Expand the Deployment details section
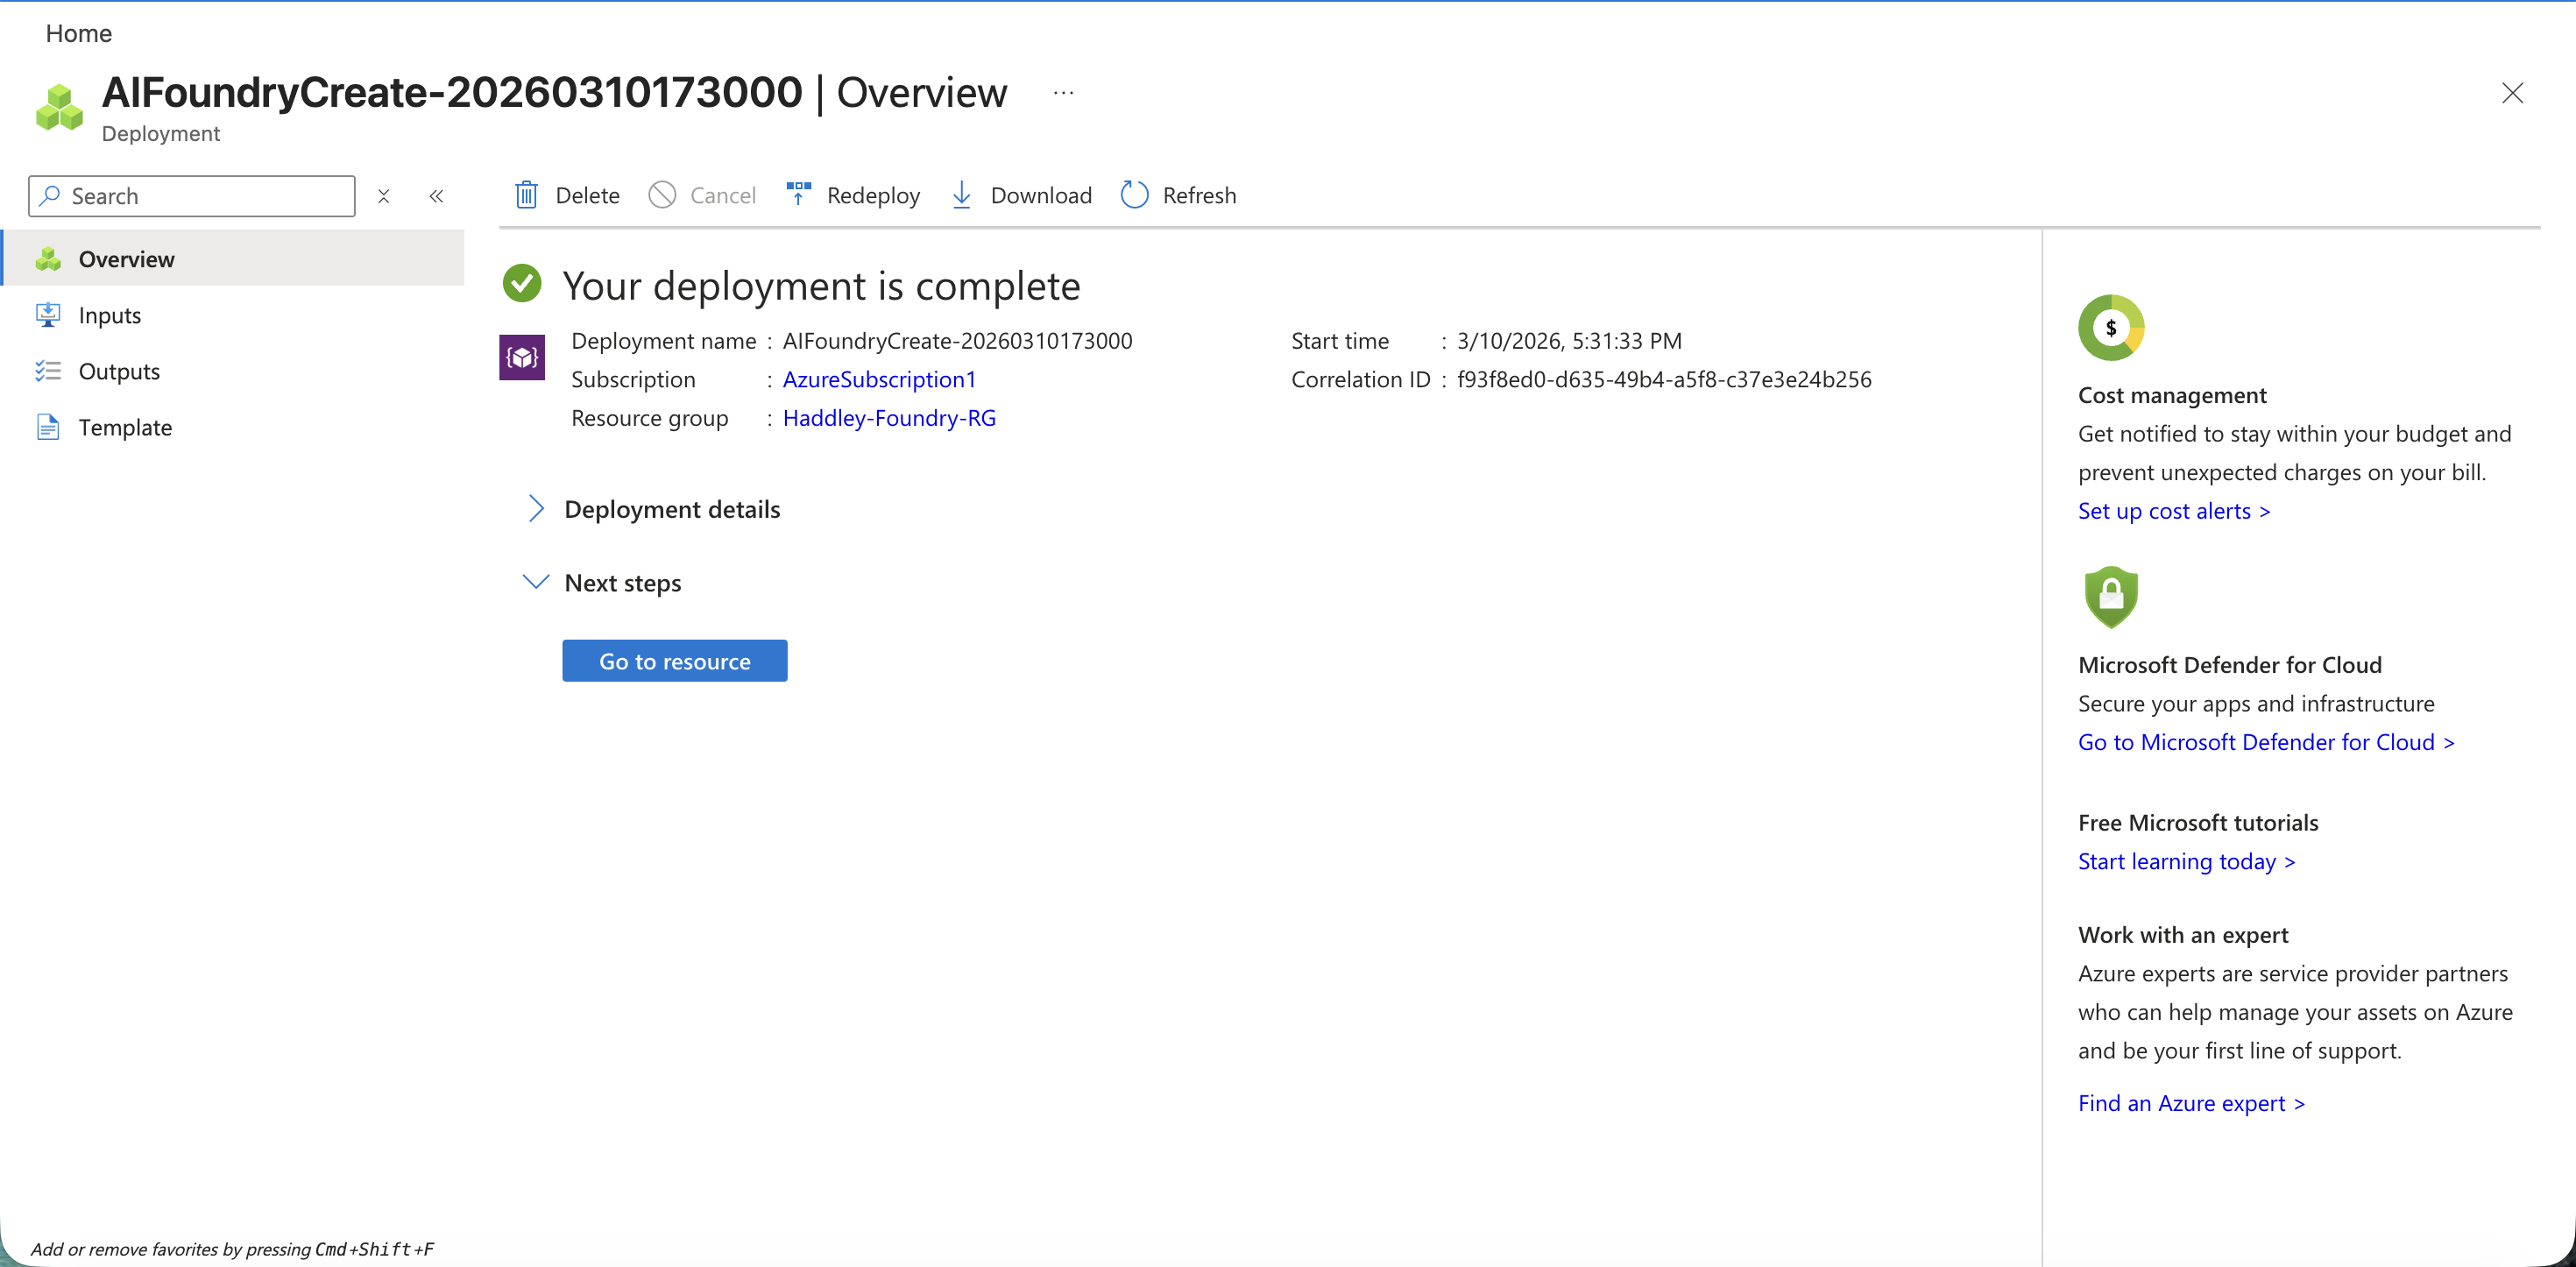2576x1267 pixels. (x=536, y=509)
